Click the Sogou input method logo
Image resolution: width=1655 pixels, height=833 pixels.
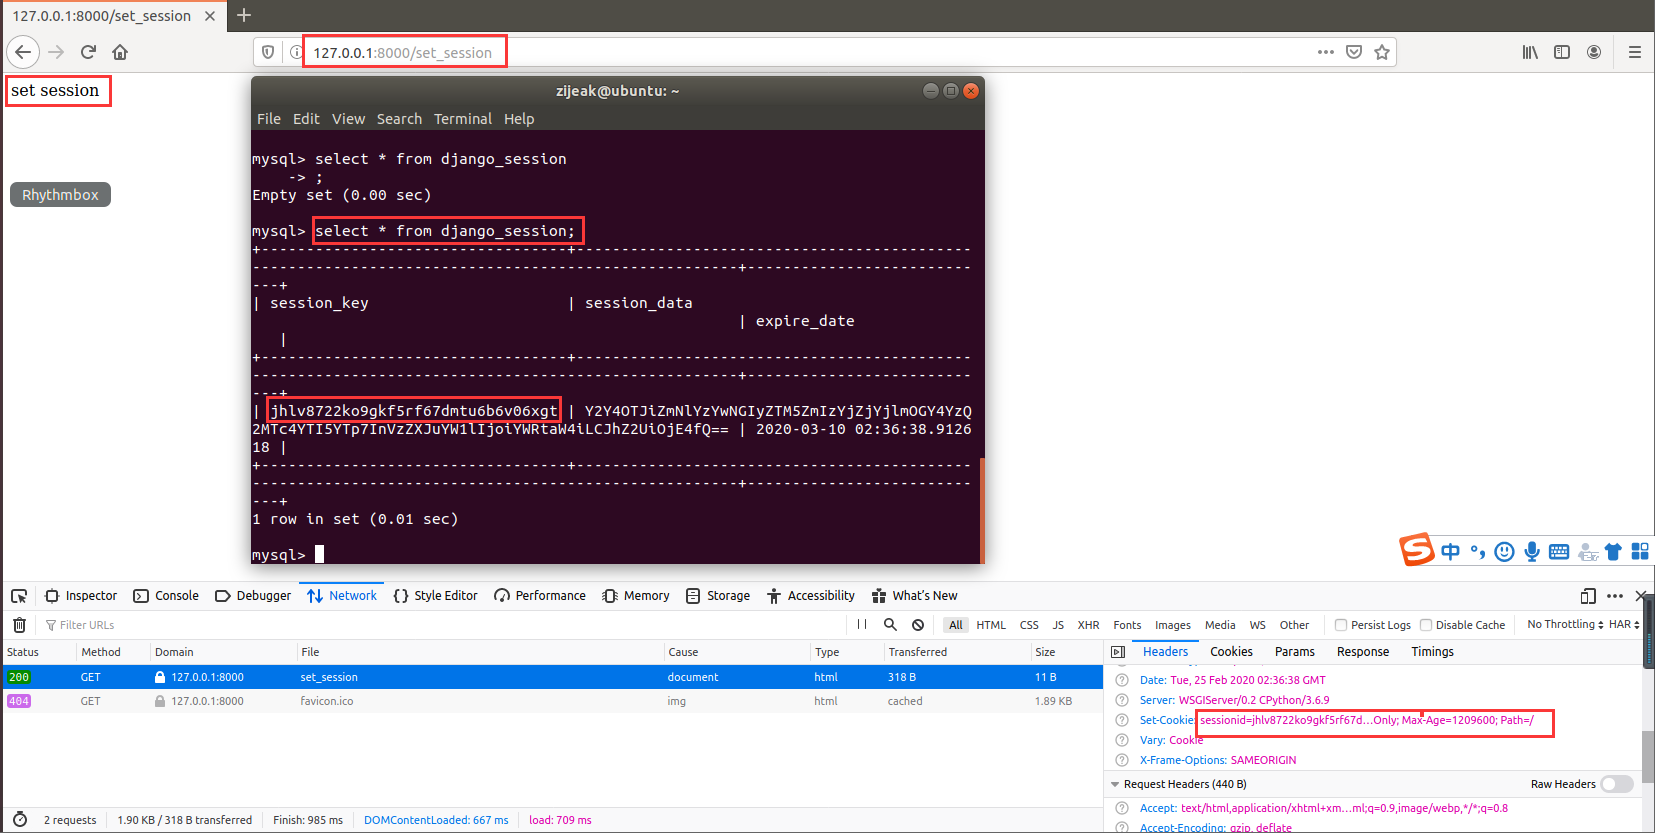pyautogui.click(x=1416, y=550)
